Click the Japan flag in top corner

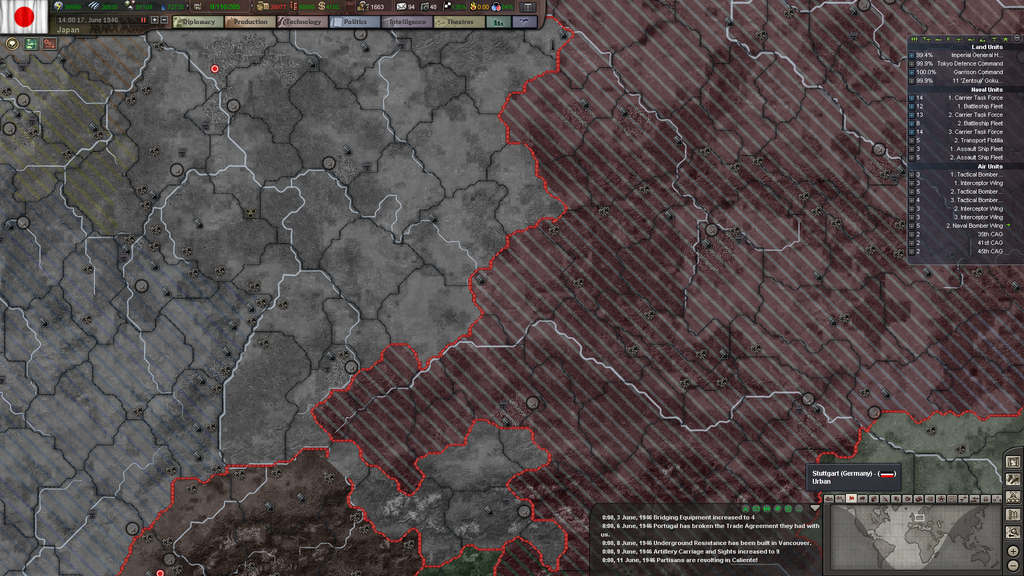click(24, 16)
